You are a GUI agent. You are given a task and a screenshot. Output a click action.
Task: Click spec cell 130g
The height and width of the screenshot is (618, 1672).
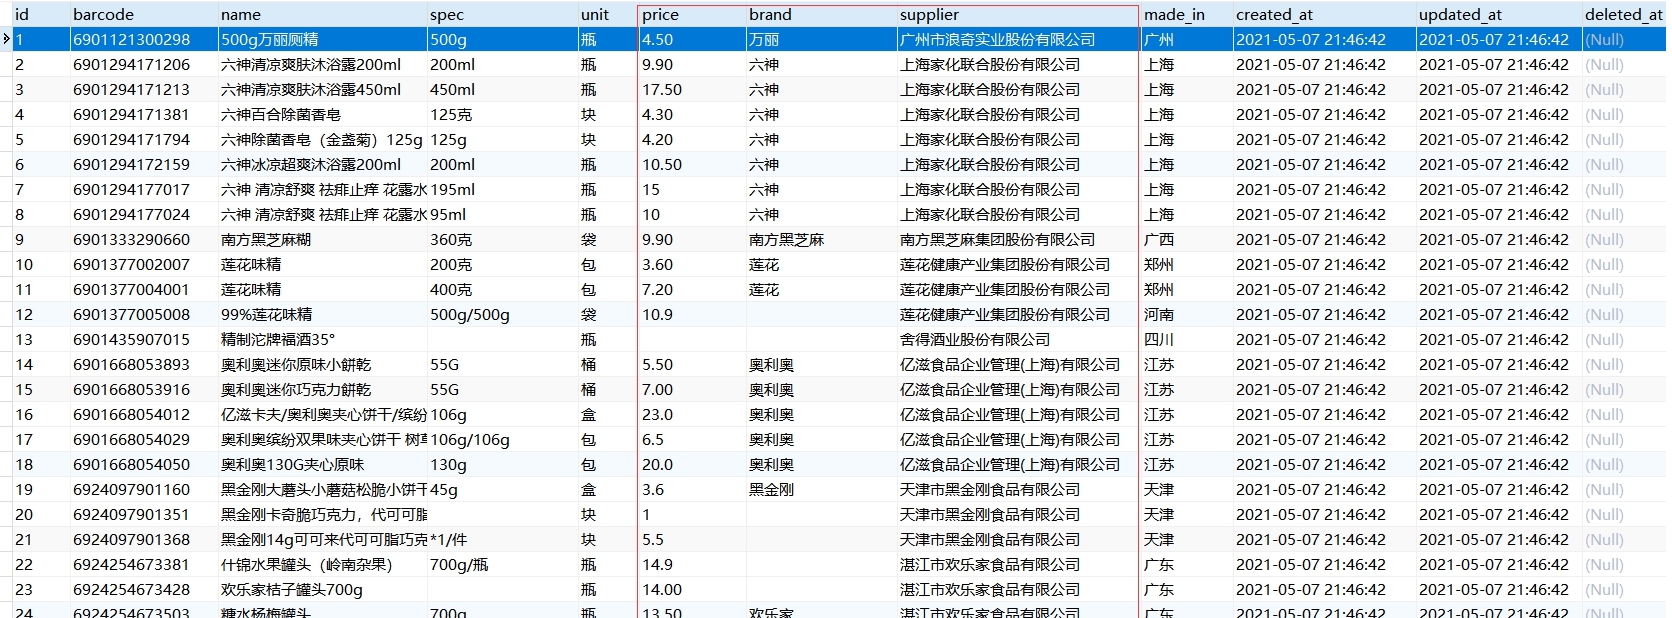(502, 464)
